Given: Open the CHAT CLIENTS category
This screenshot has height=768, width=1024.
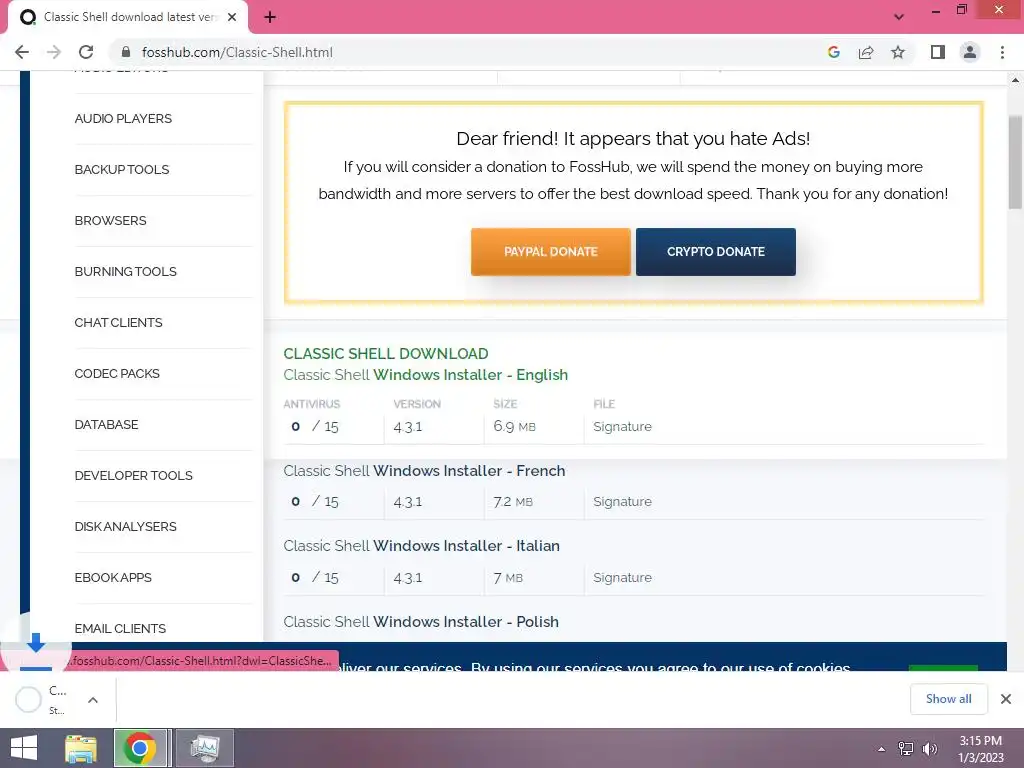Looking at the screenshot, I should pyautogui.click(x=118, y=323).
